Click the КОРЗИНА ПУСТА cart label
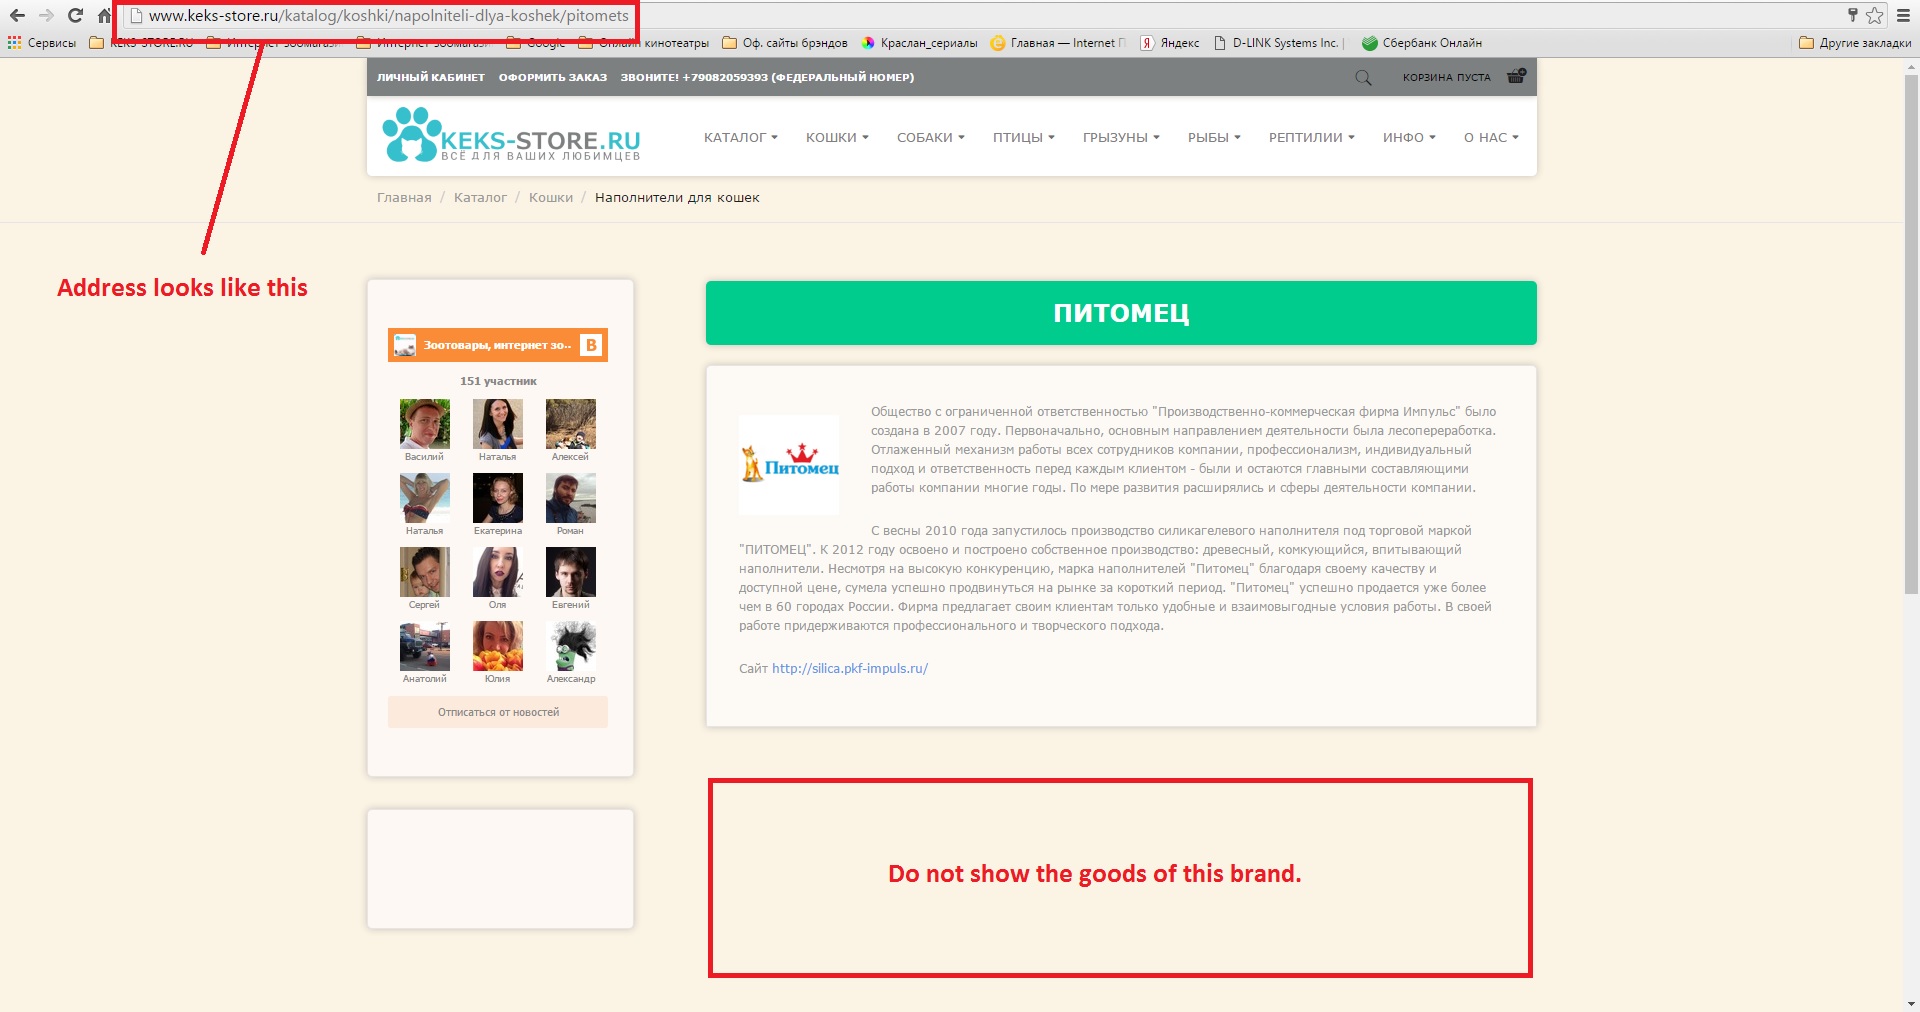Screen dimensions: 1920x1012 tap(1446, 77)
